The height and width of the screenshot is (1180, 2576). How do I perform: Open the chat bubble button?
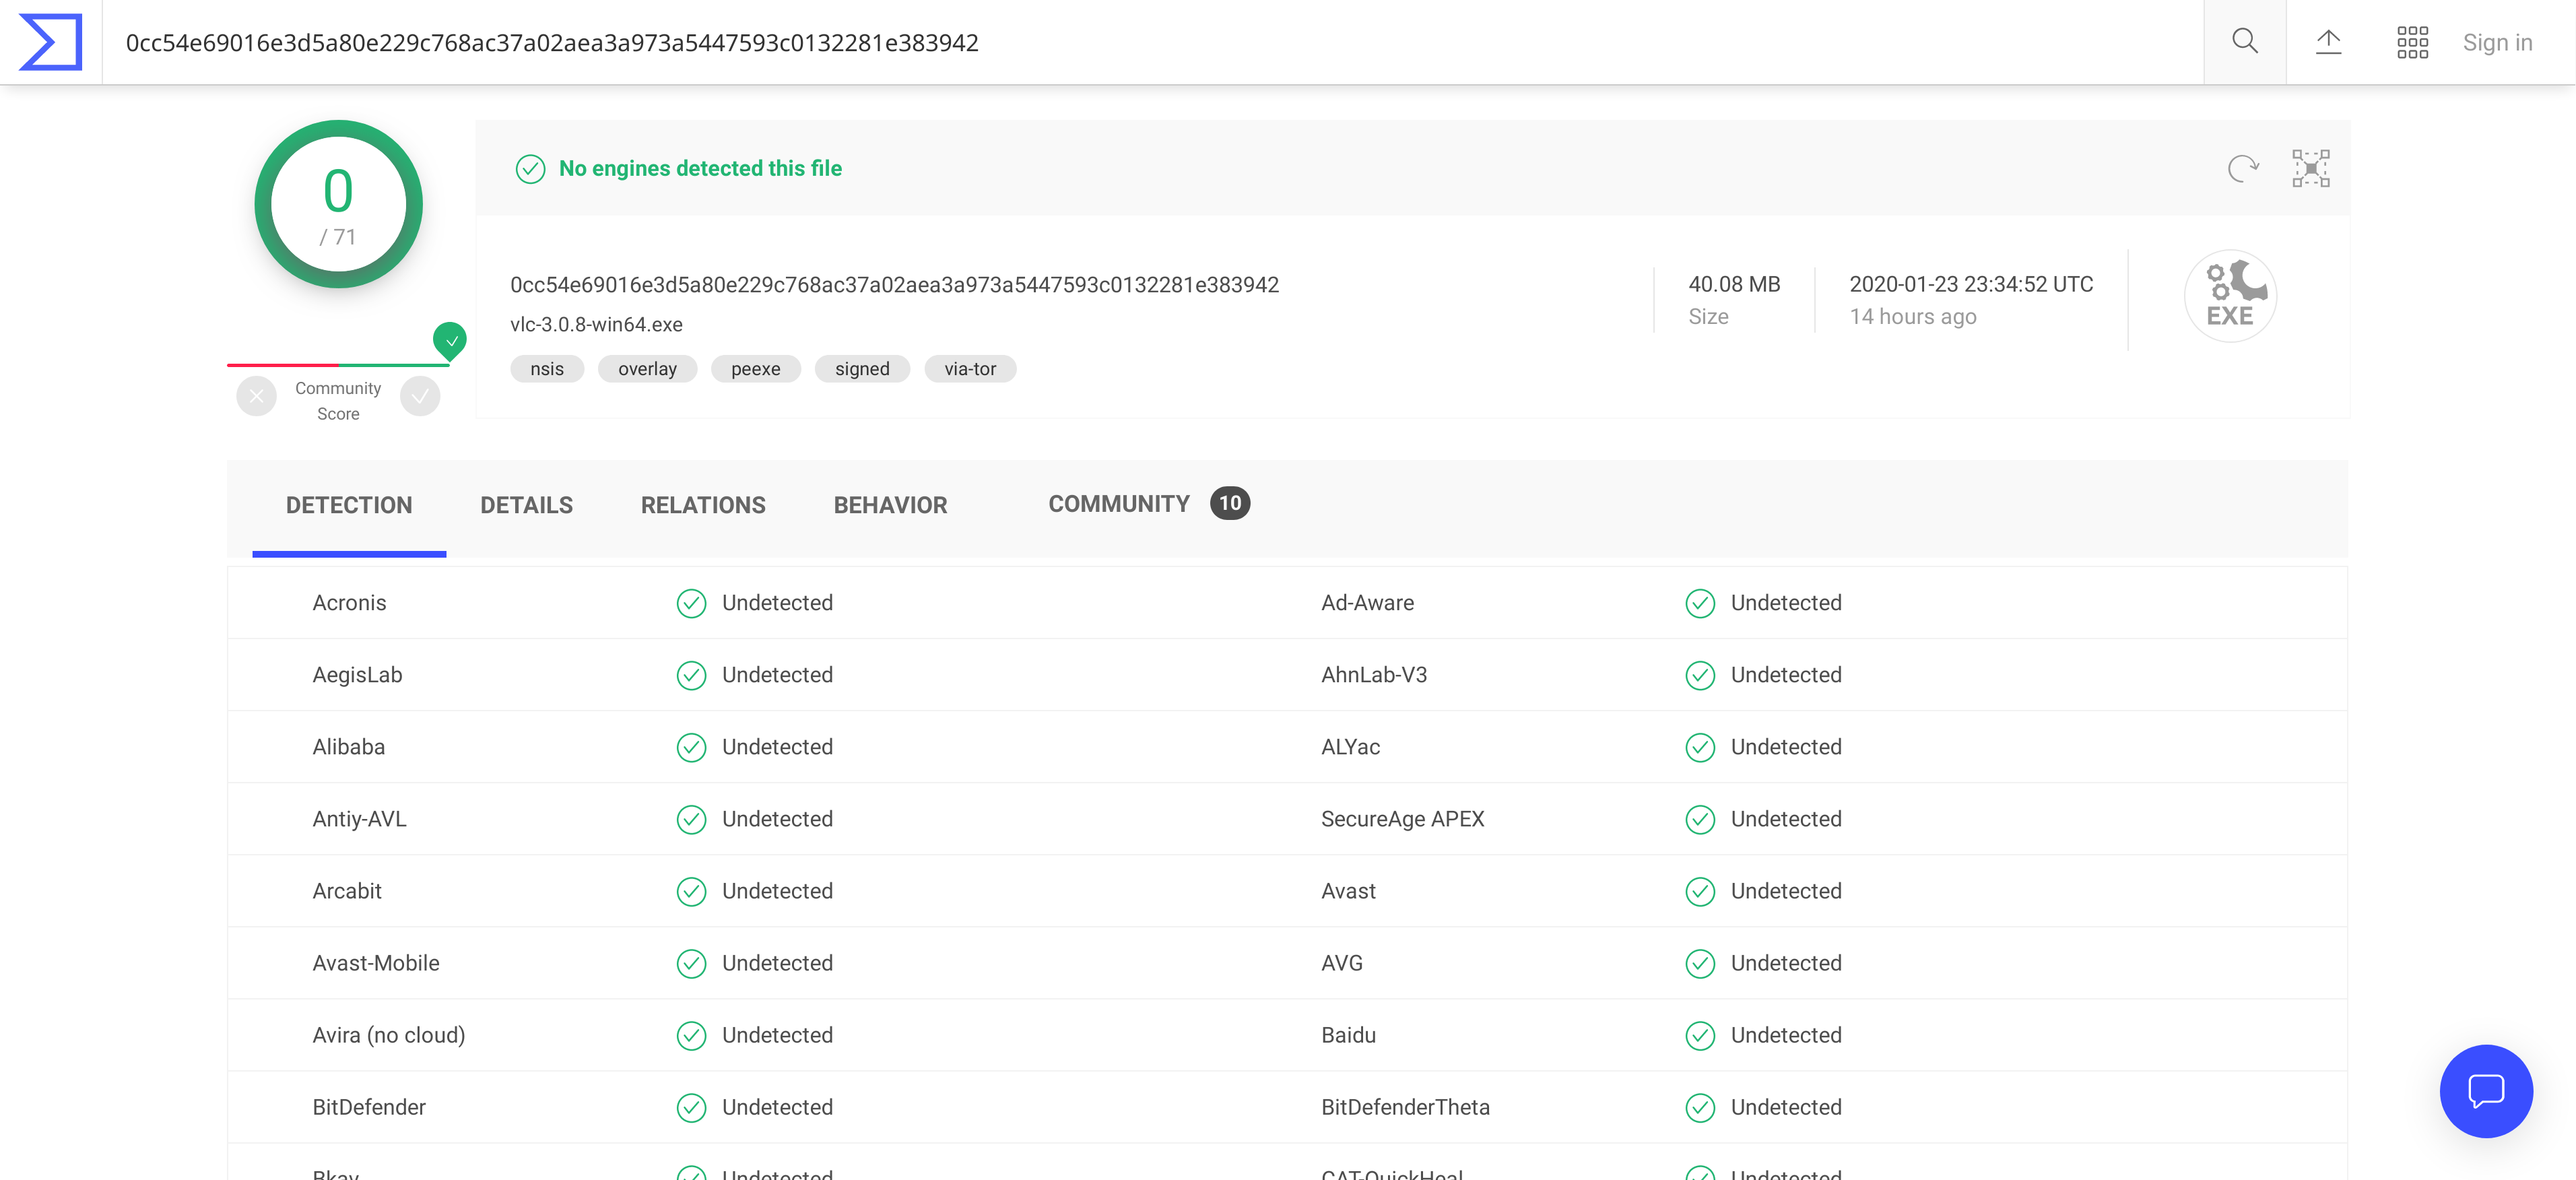[2486, 1091]
